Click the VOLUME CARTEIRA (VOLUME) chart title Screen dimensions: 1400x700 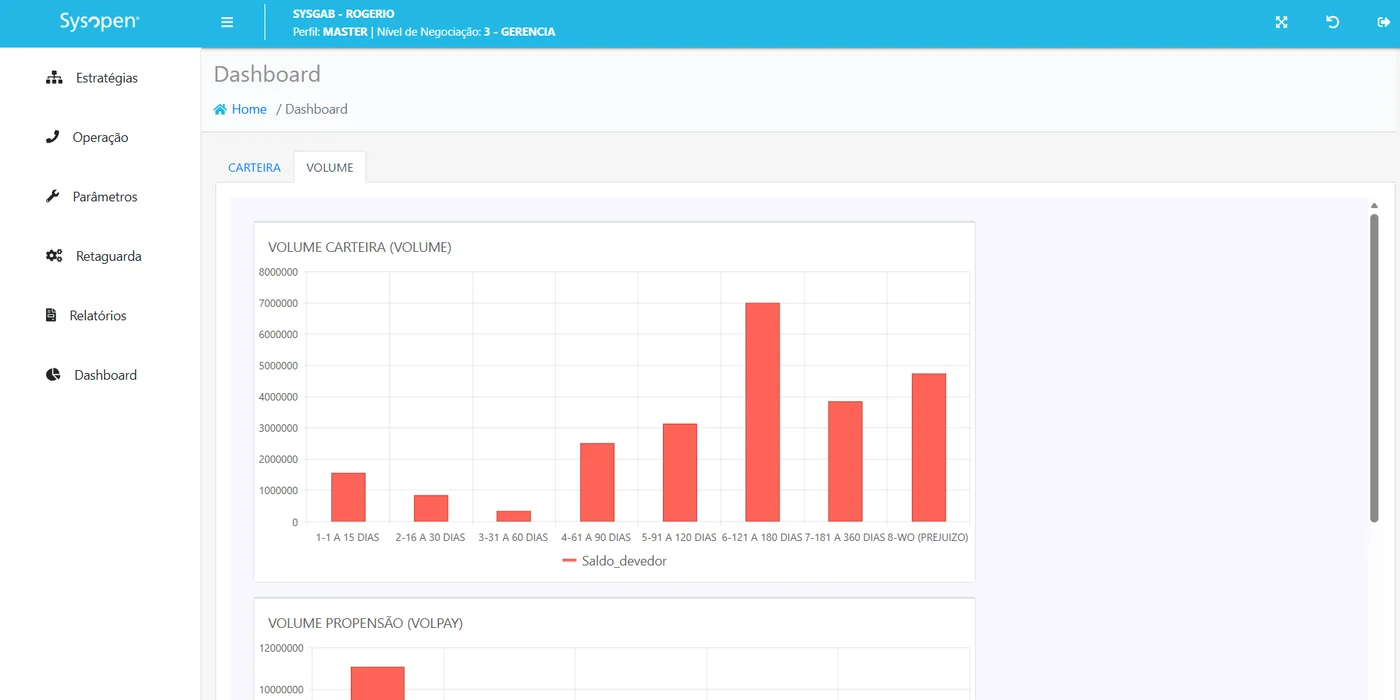[360, 247]
